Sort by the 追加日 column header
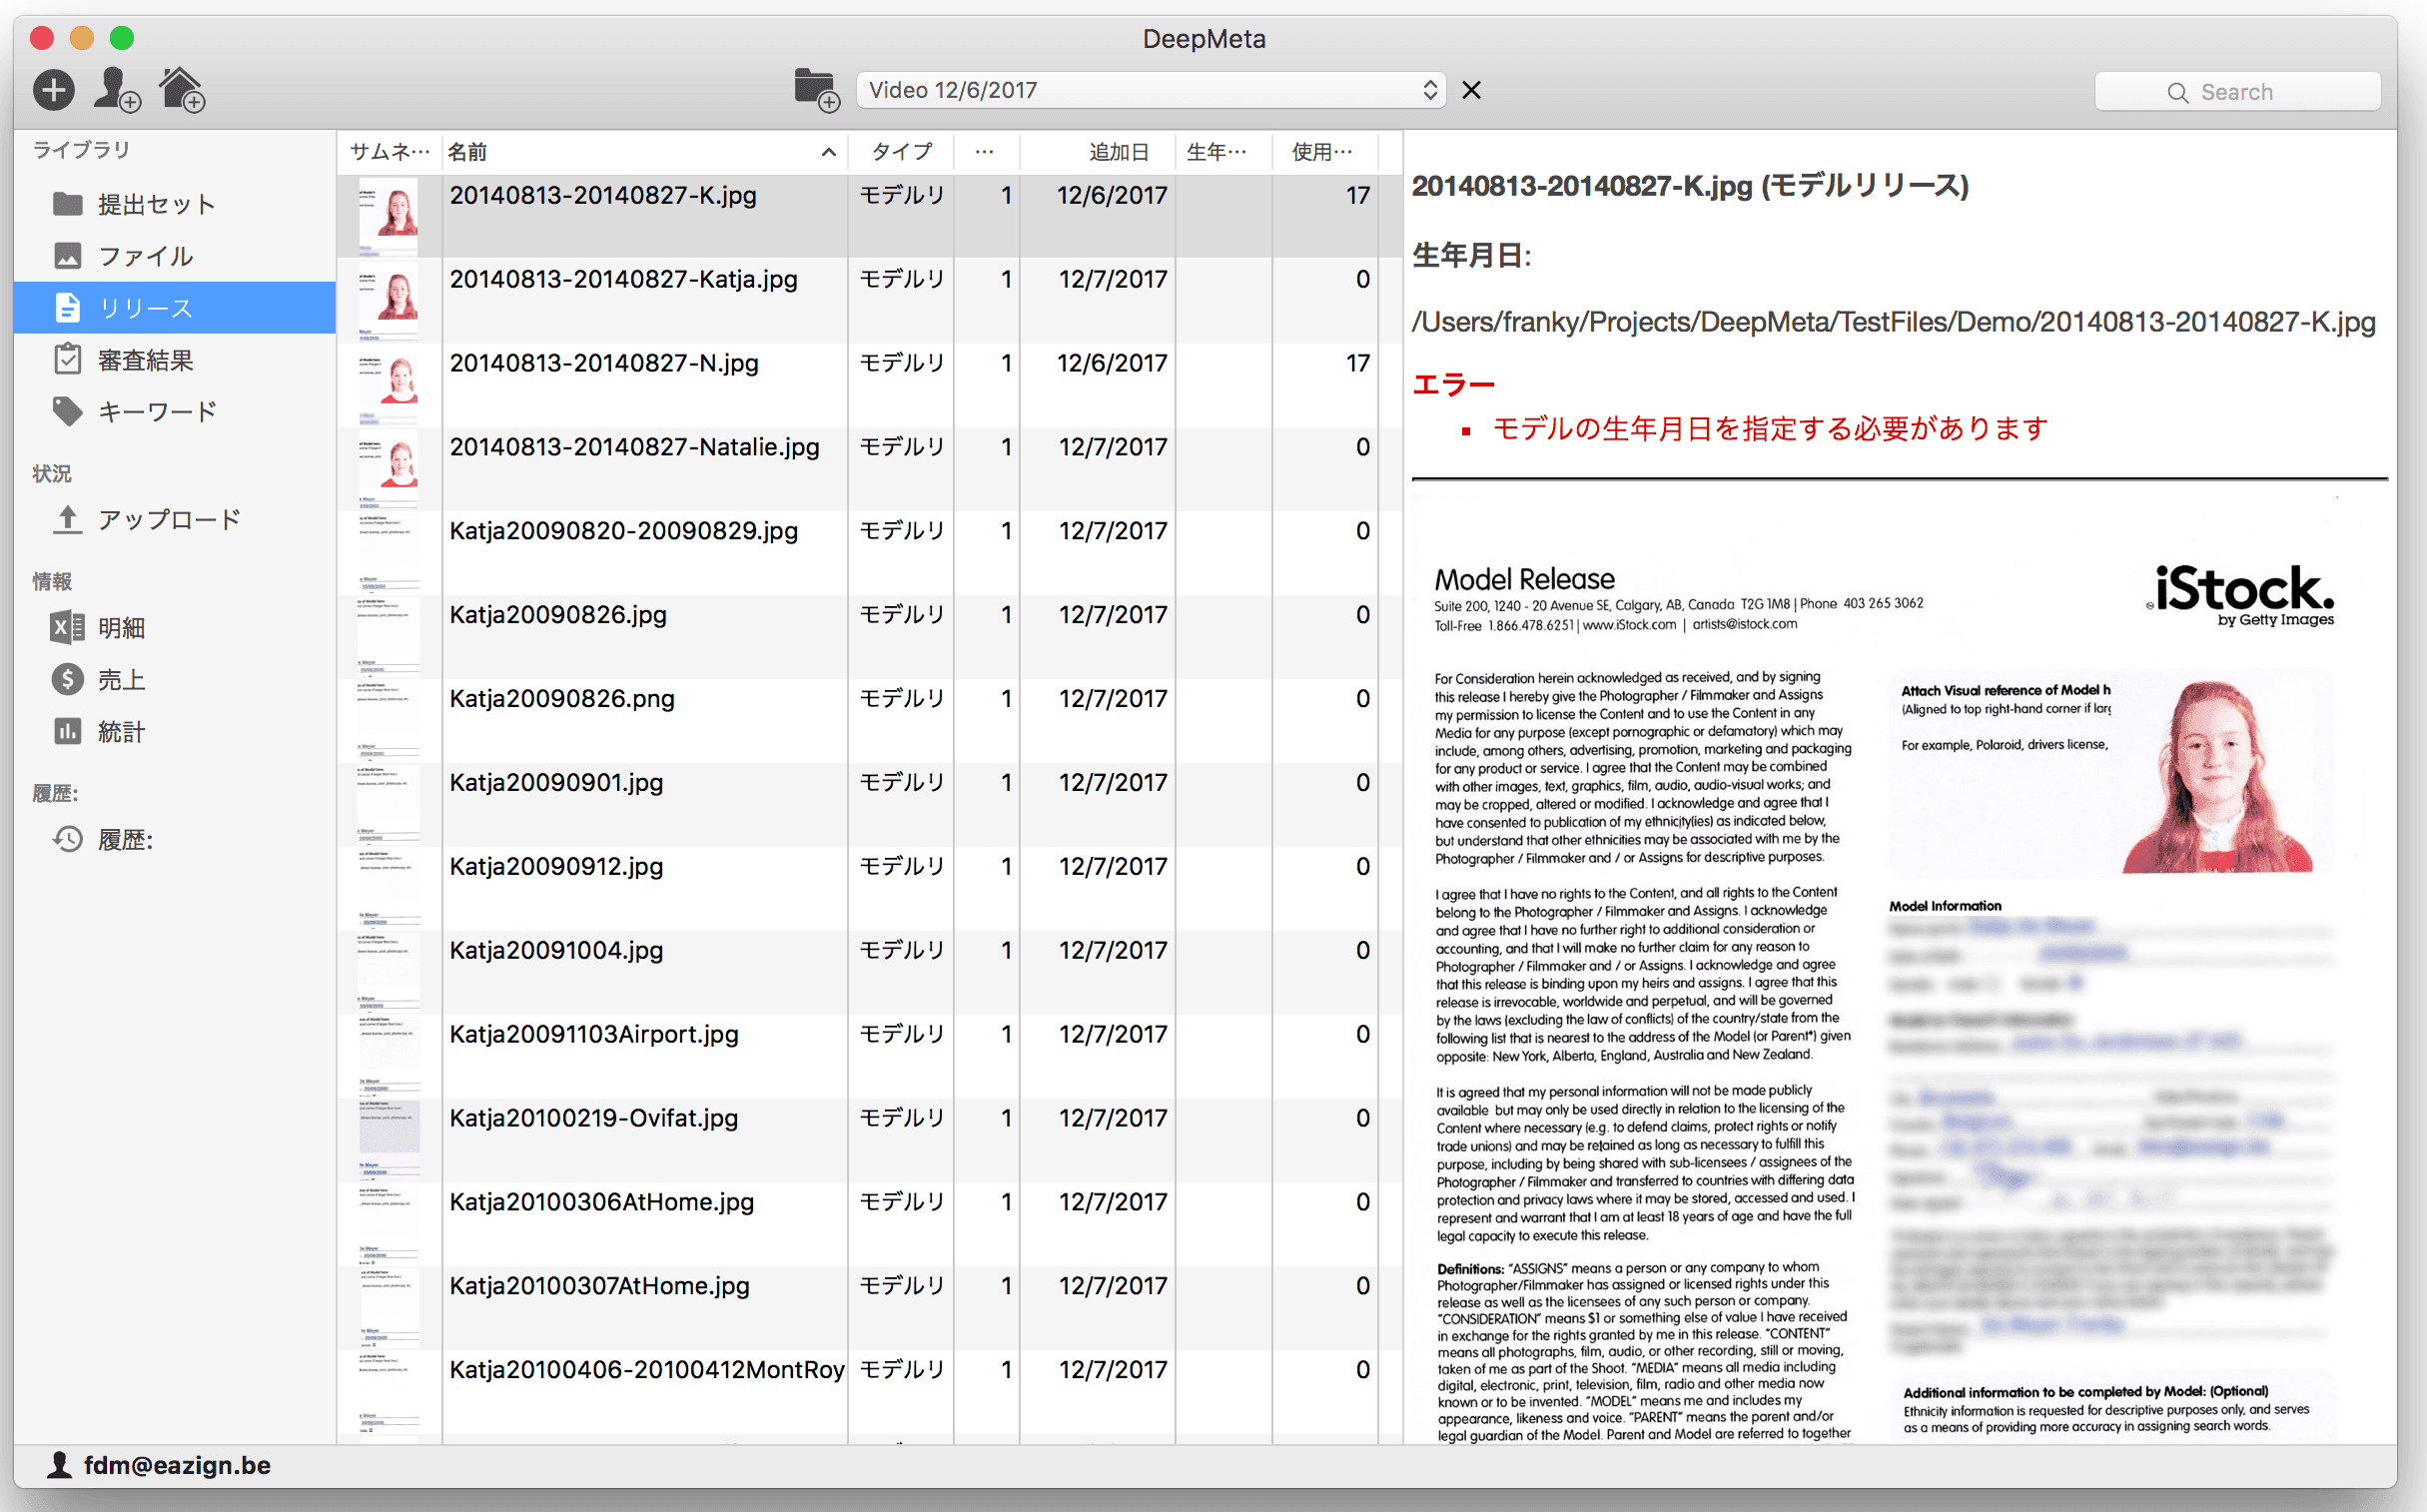 1097,152
